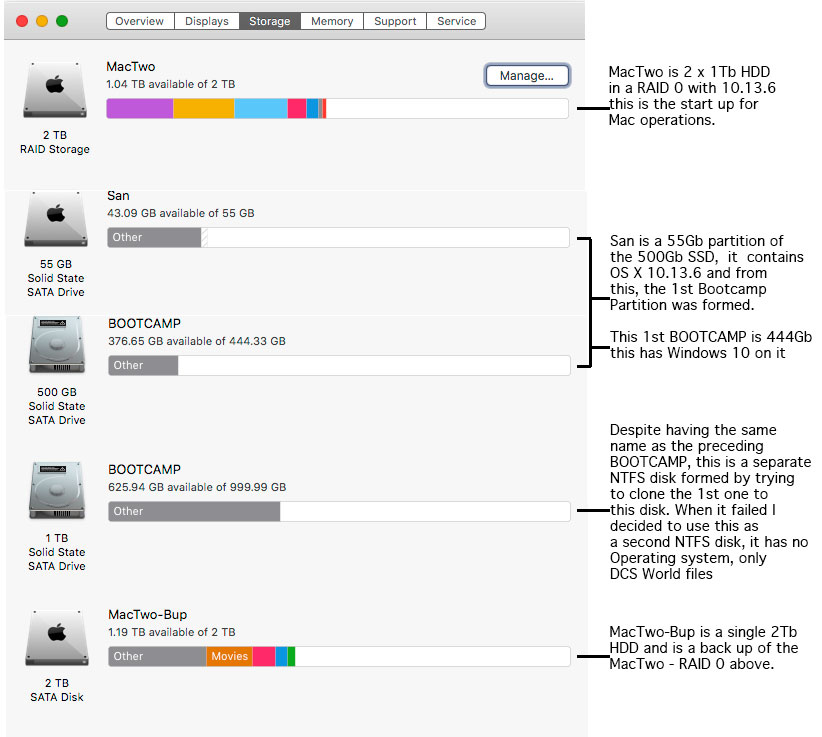The image size is (822, 737).
Task: Click the 500 GB BOOTCAMP hard drive icon
Action: pos(57,345)
